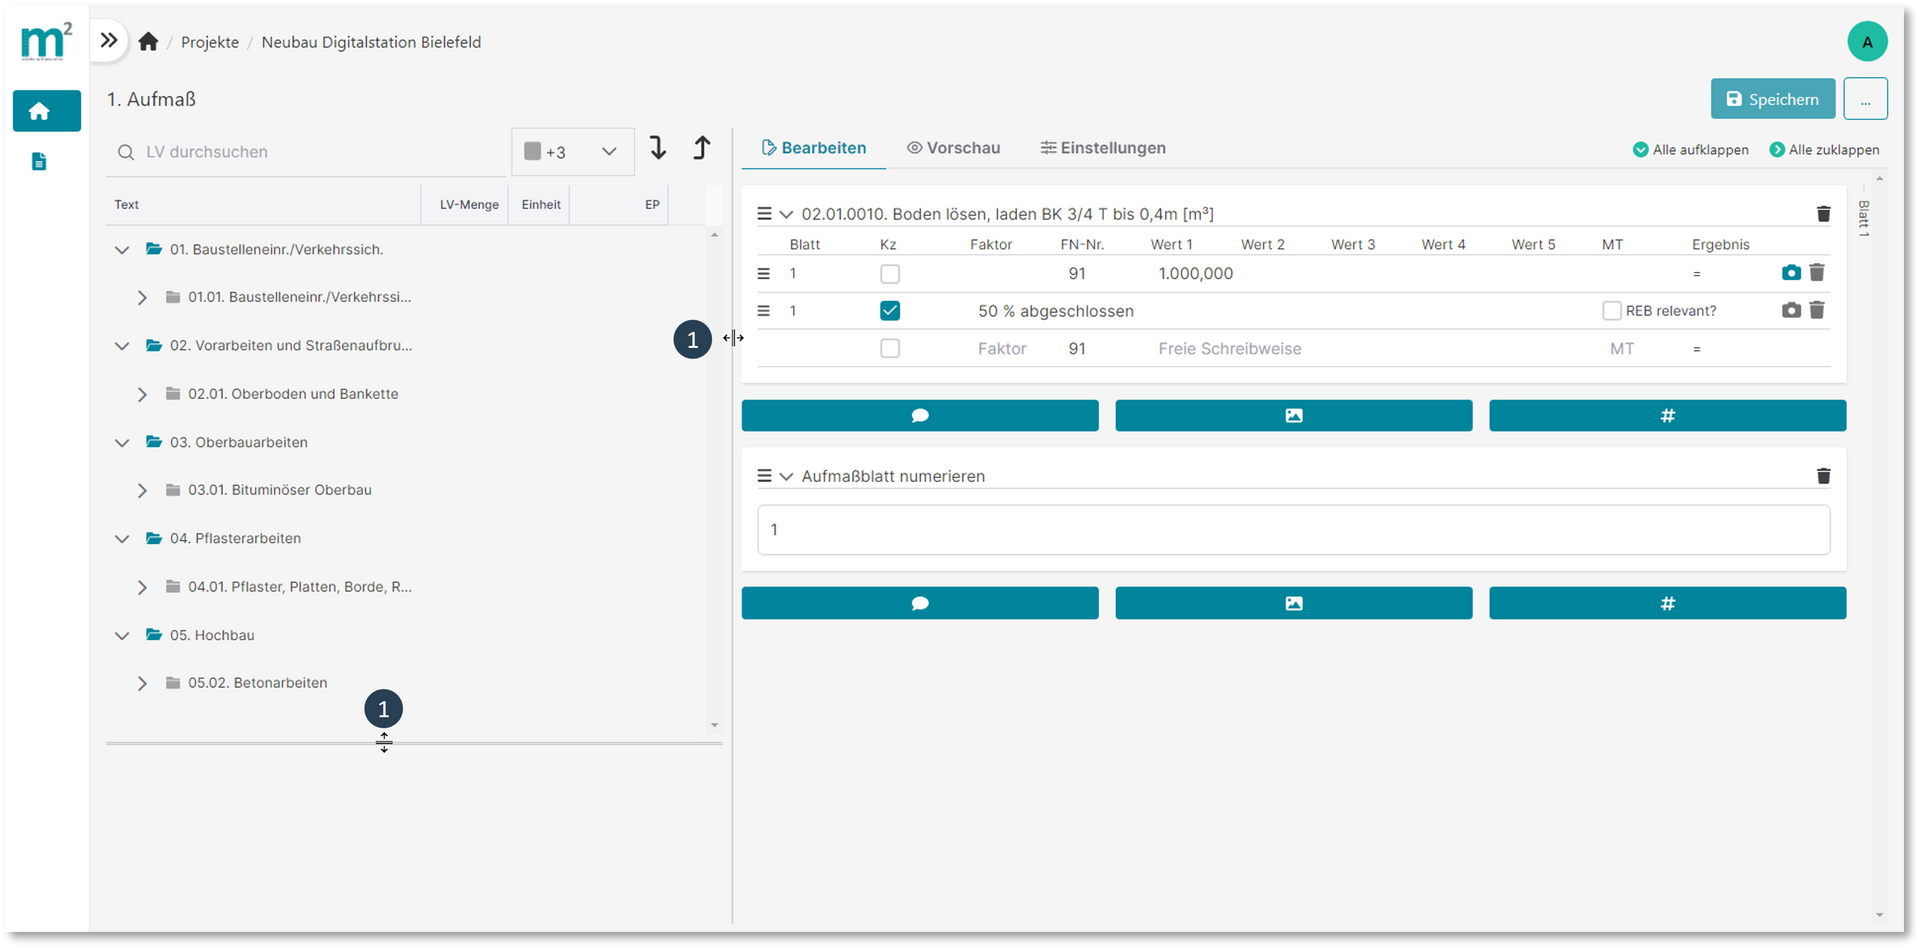Open the hashtag icon on the teal button
Image resolution: width=1920 pixels, height=948 pixels.
pos(1666,415)
